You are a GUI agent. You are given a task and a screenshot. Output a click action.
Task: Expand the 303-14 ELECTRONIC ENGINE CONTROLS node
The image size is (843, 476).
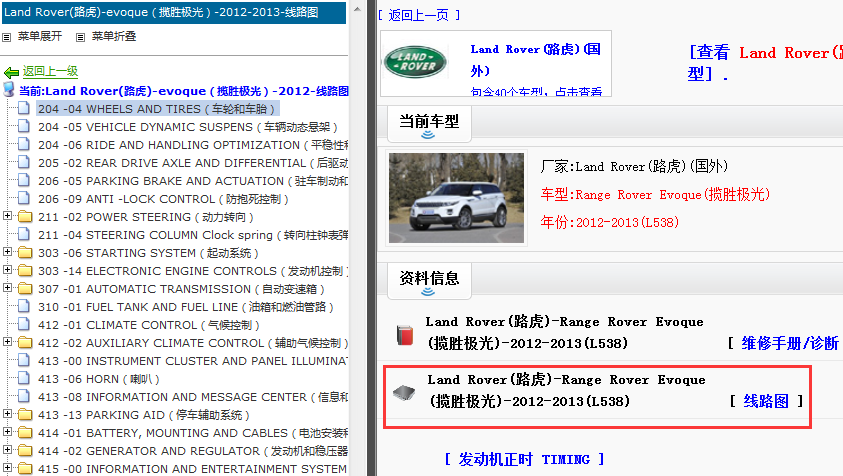(7, 269)
